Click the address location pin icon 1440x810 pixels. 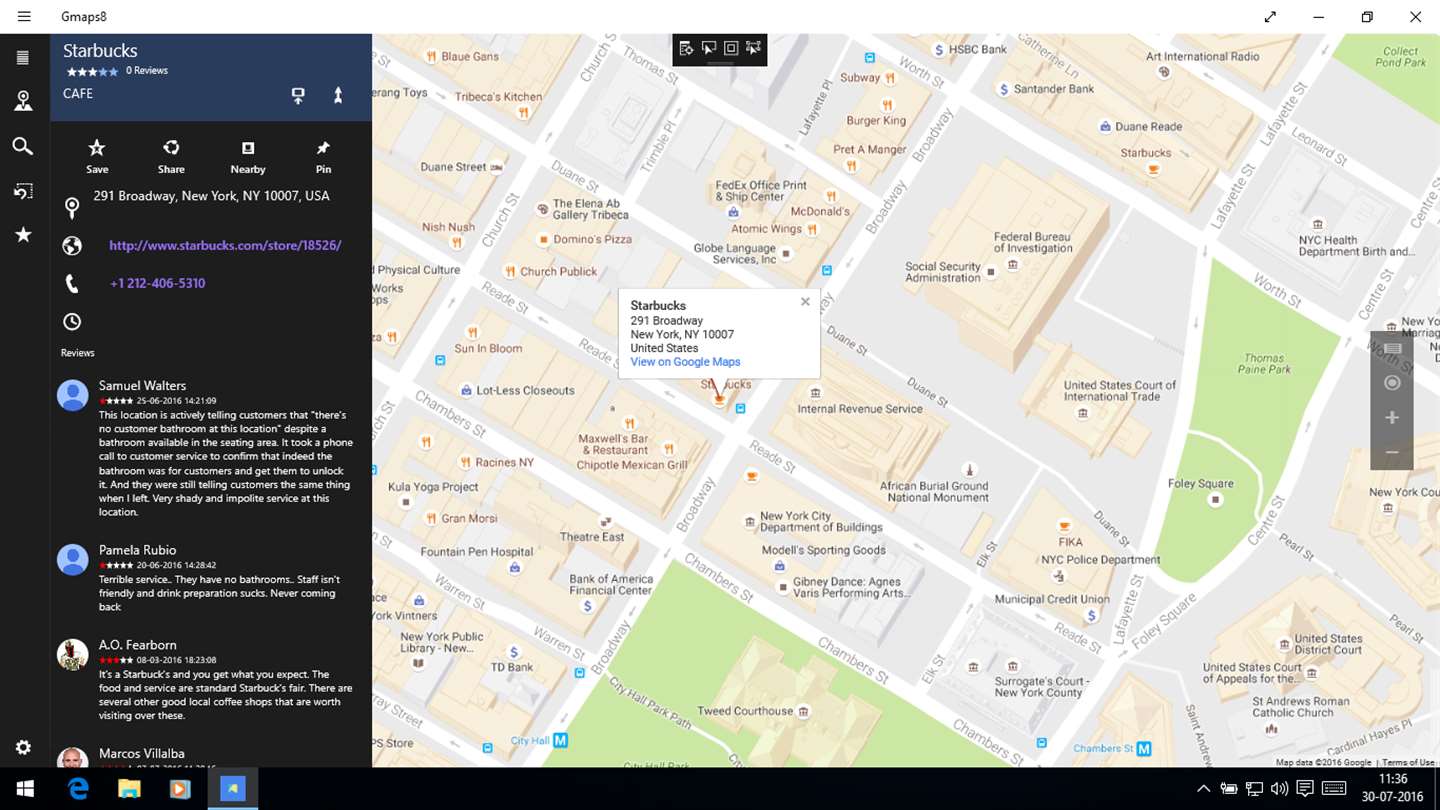(x=72, y=208)
